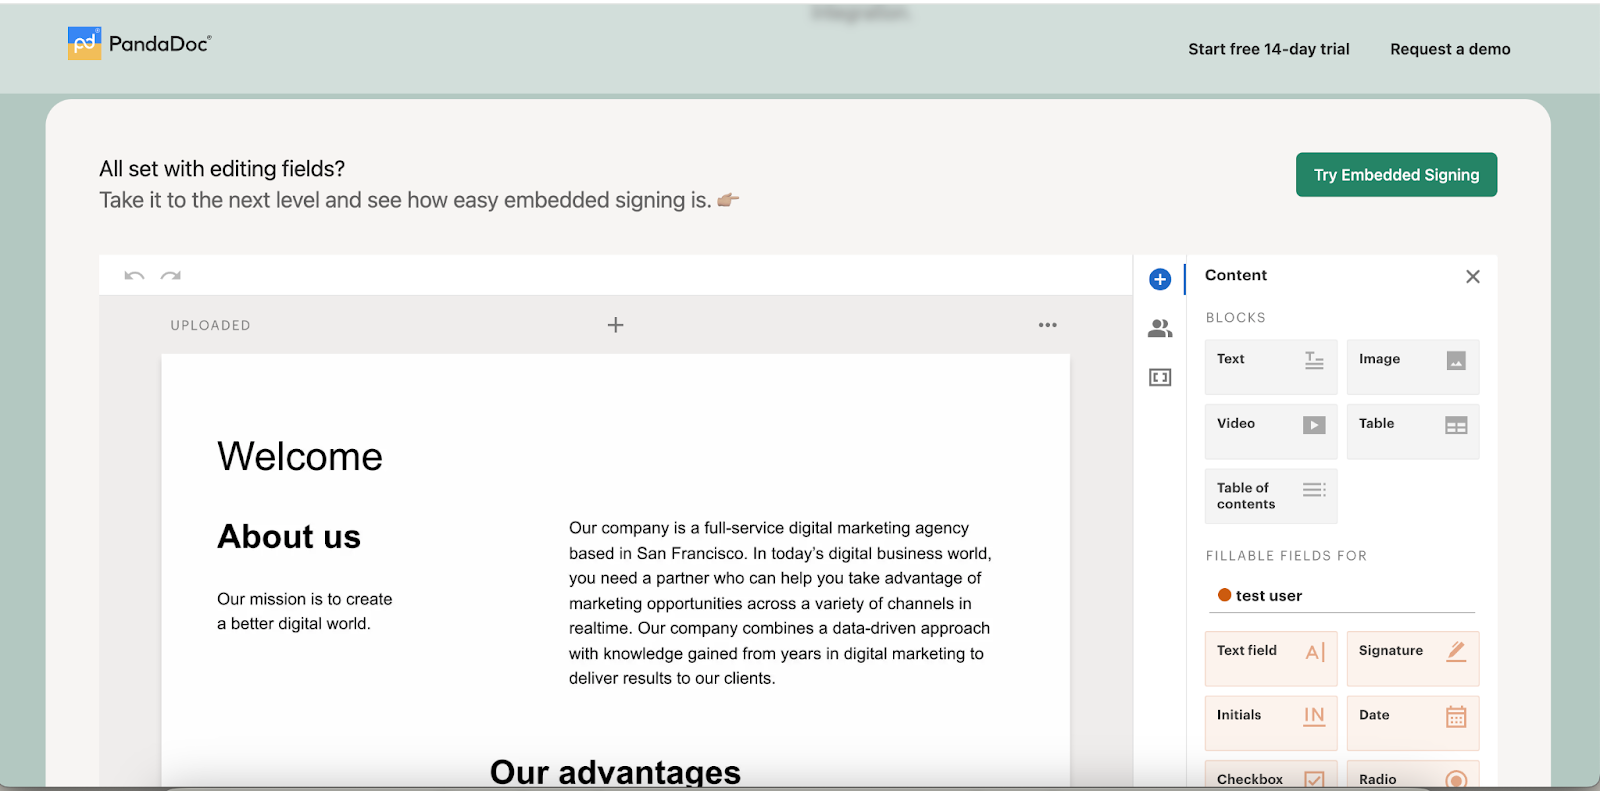Image resolution: width=1600 pixels, height=791 pixels.
Task: Open the recipients panel icon
Action: coord(1160,328)
